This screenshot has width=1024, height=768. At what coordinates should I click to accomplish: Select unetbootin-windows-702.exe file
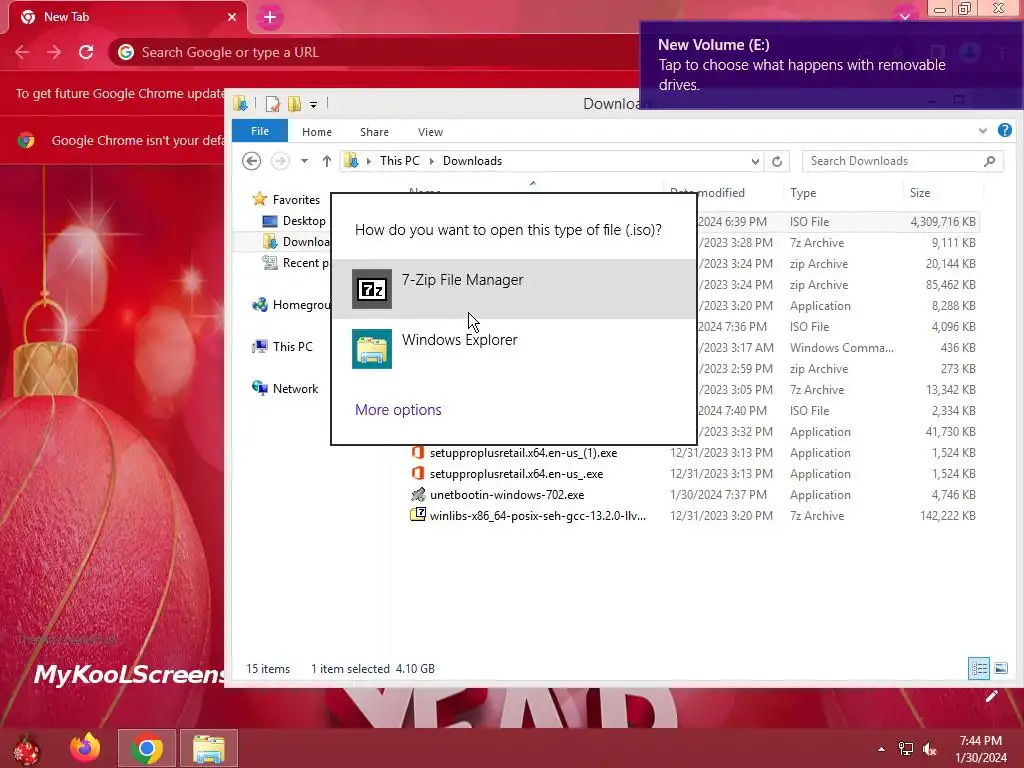(507, 494)
